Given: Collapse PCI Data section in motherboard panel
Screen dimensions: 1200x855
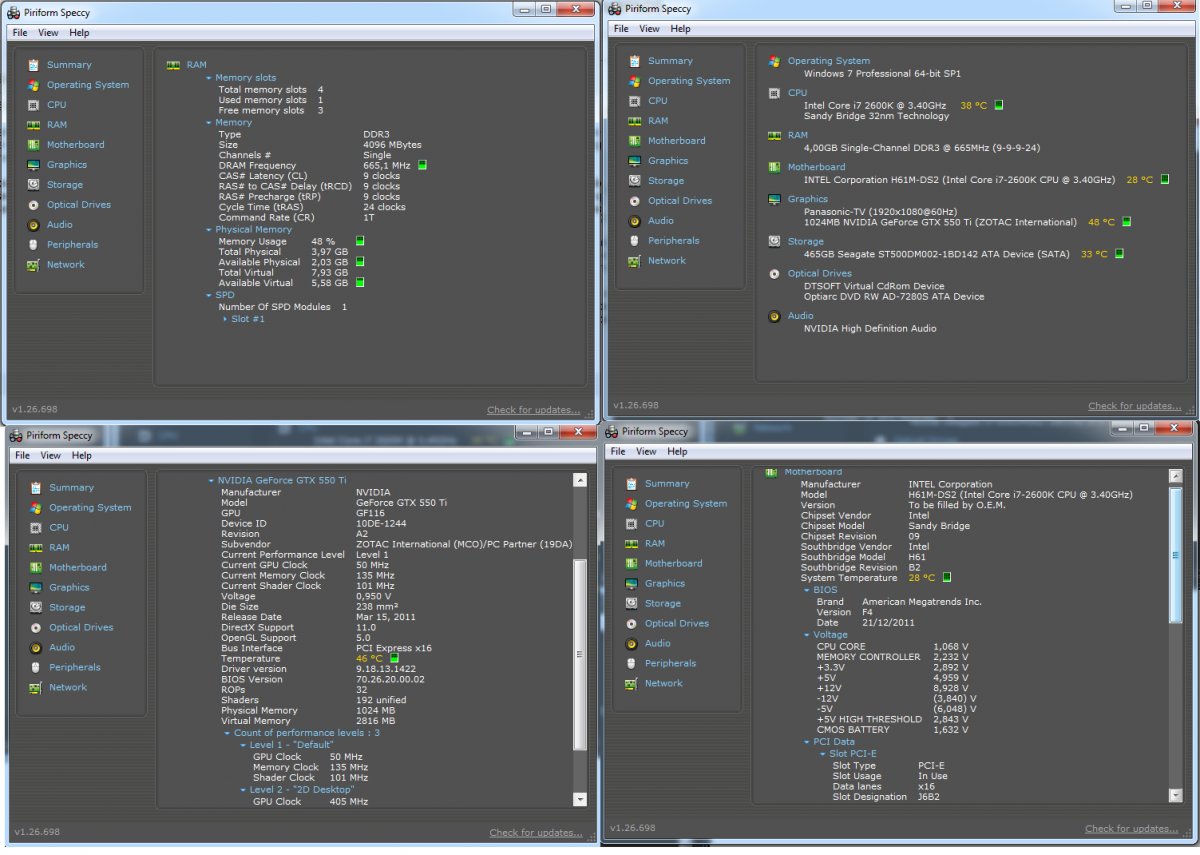Looking at the screenshot, I should click(806, 743).
